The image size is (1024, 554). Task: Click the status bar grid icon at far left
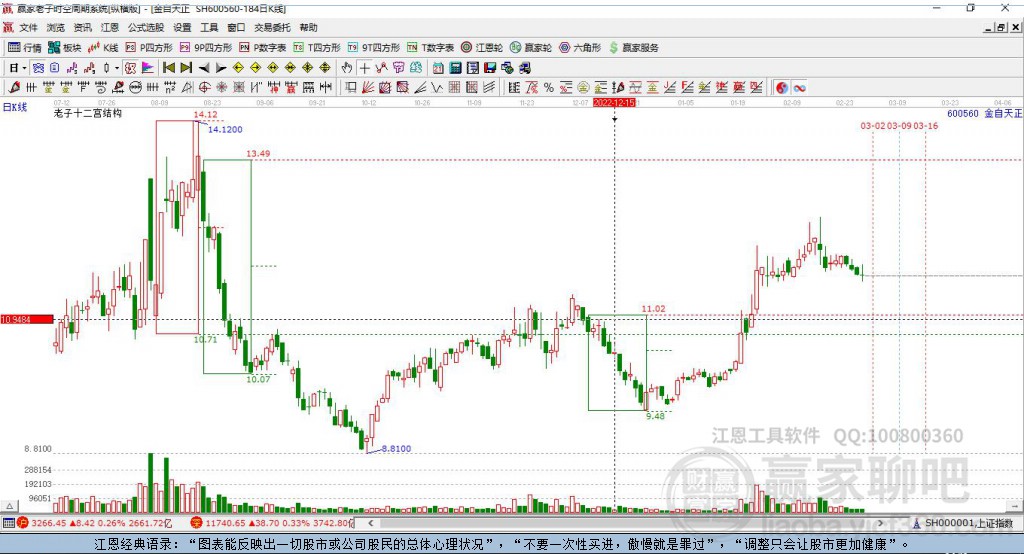point(8,523)
